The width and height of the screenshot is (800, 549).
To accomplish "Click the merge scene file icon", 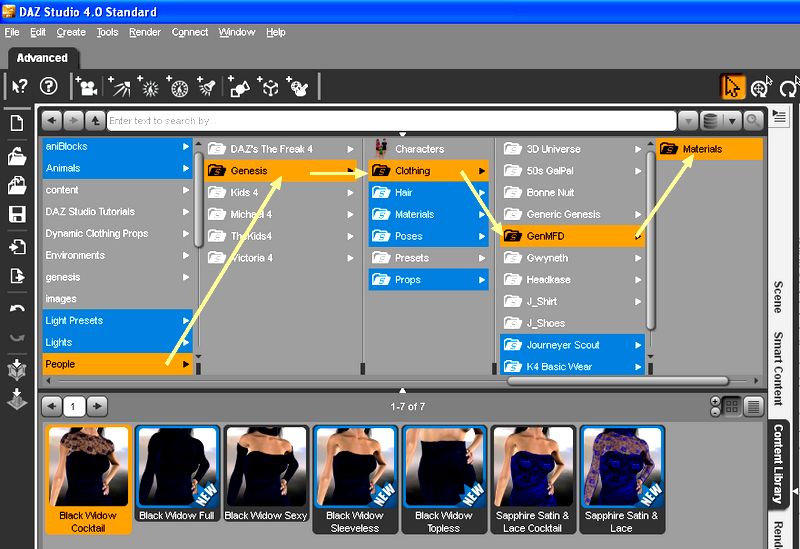I will 17,185.
